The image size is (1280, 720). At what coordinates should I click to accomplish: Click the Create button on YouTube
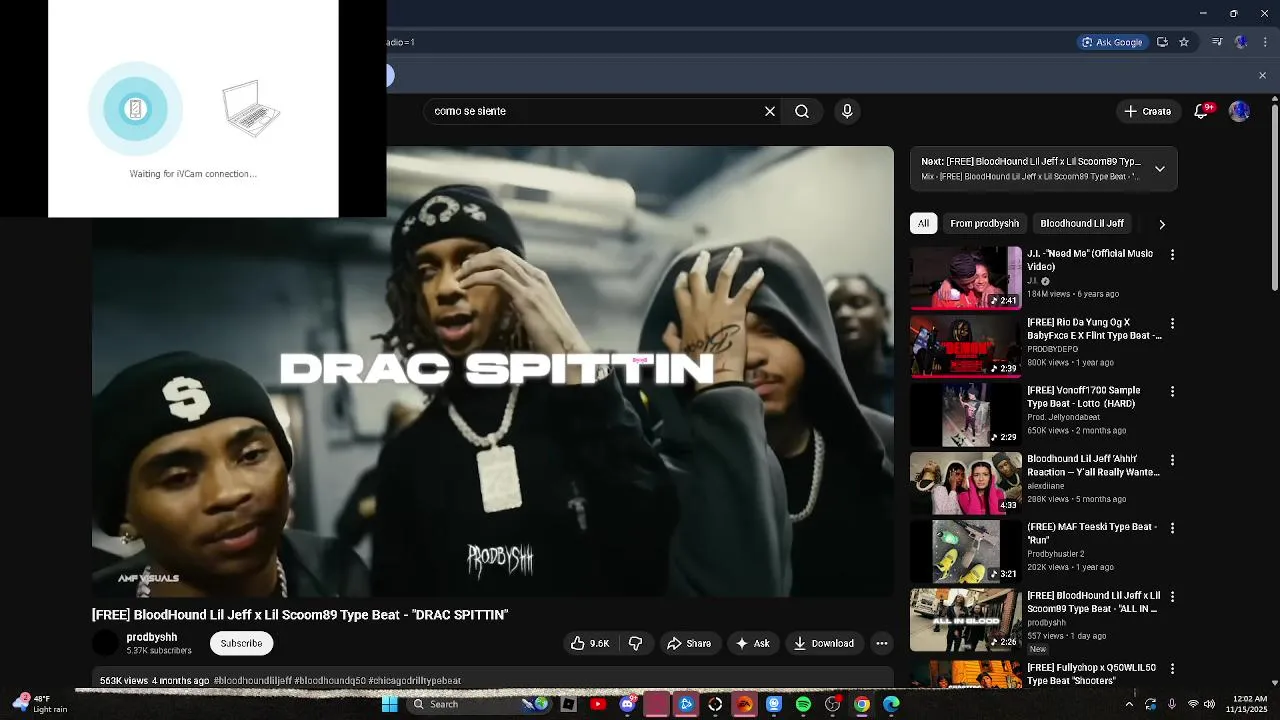click(1147, 111)
